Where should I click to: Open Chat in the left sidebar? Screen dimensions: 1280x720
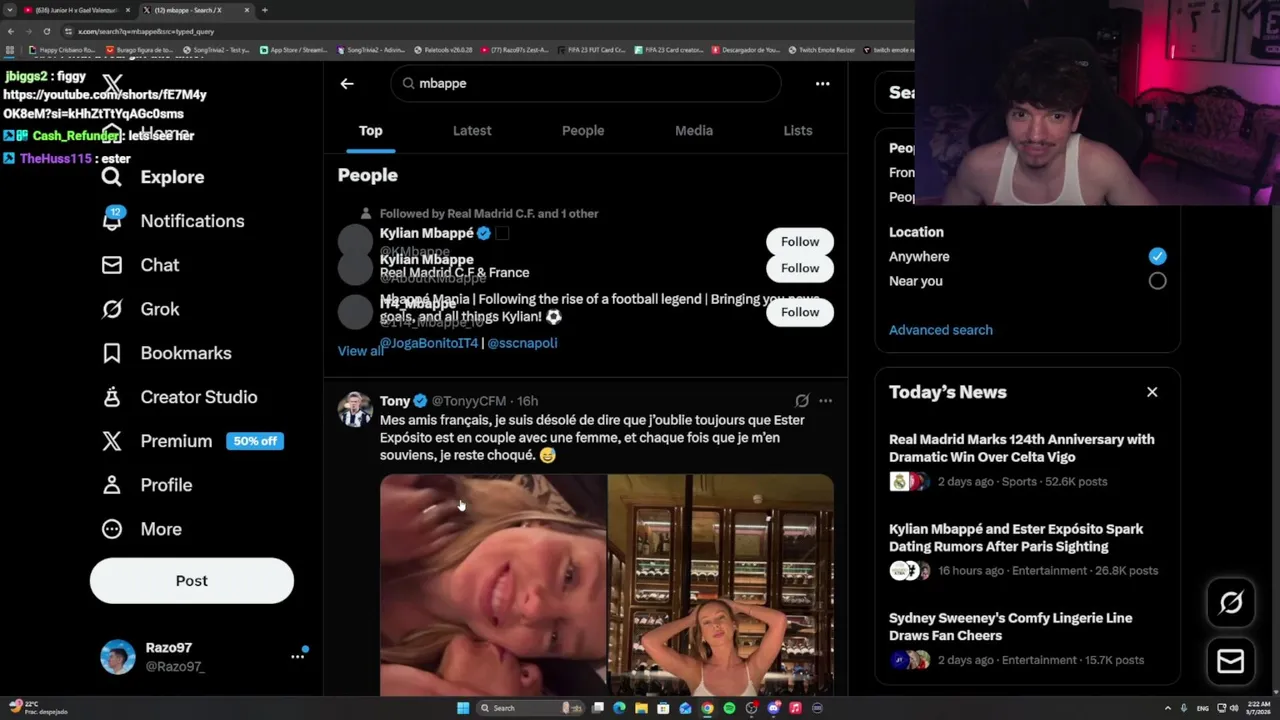141,265
